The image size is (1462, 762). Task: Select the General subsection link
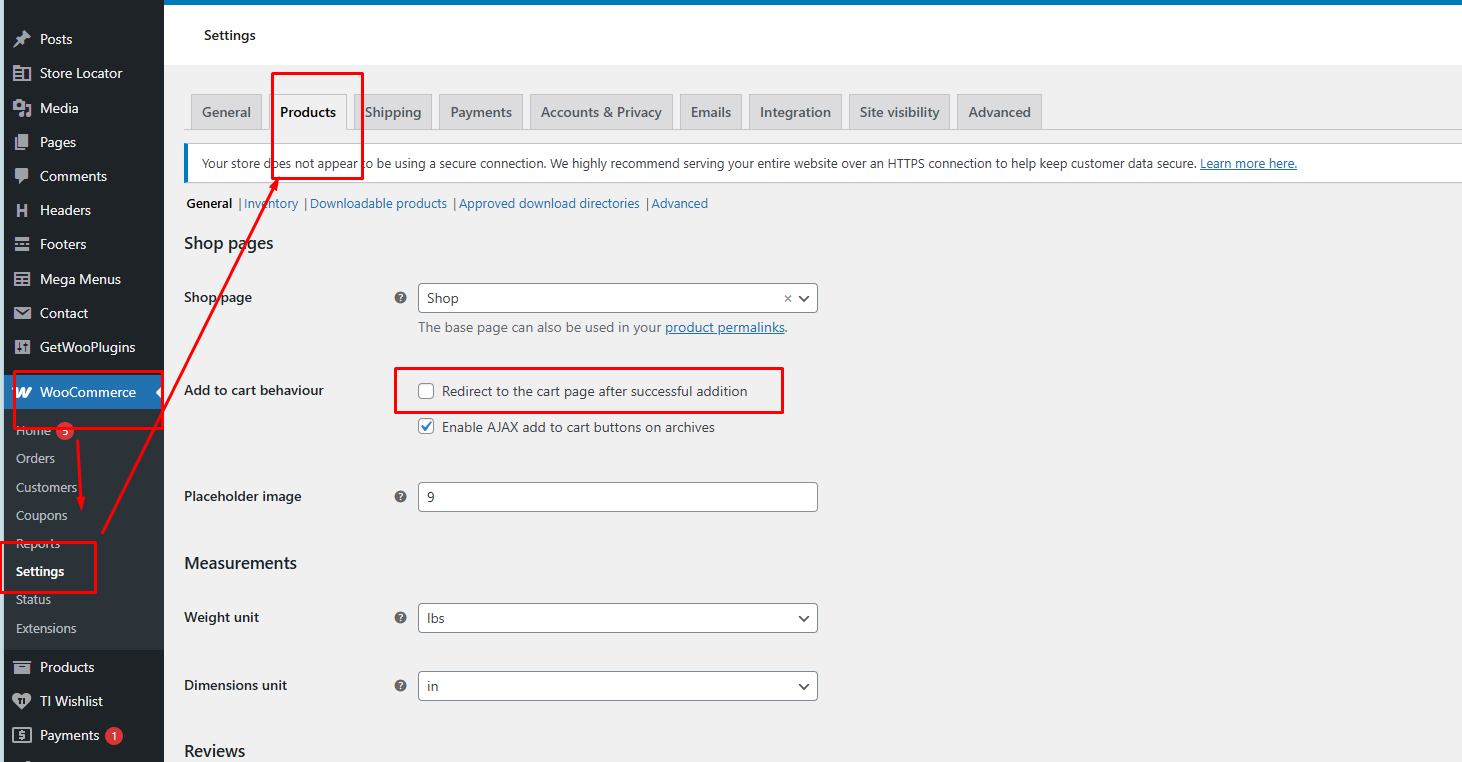click(x=209, y=203)
